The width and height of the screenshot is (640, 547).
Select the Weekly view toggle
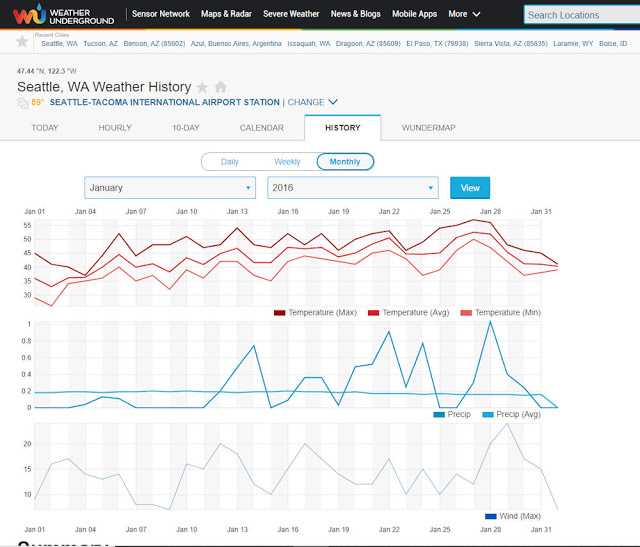287,162
